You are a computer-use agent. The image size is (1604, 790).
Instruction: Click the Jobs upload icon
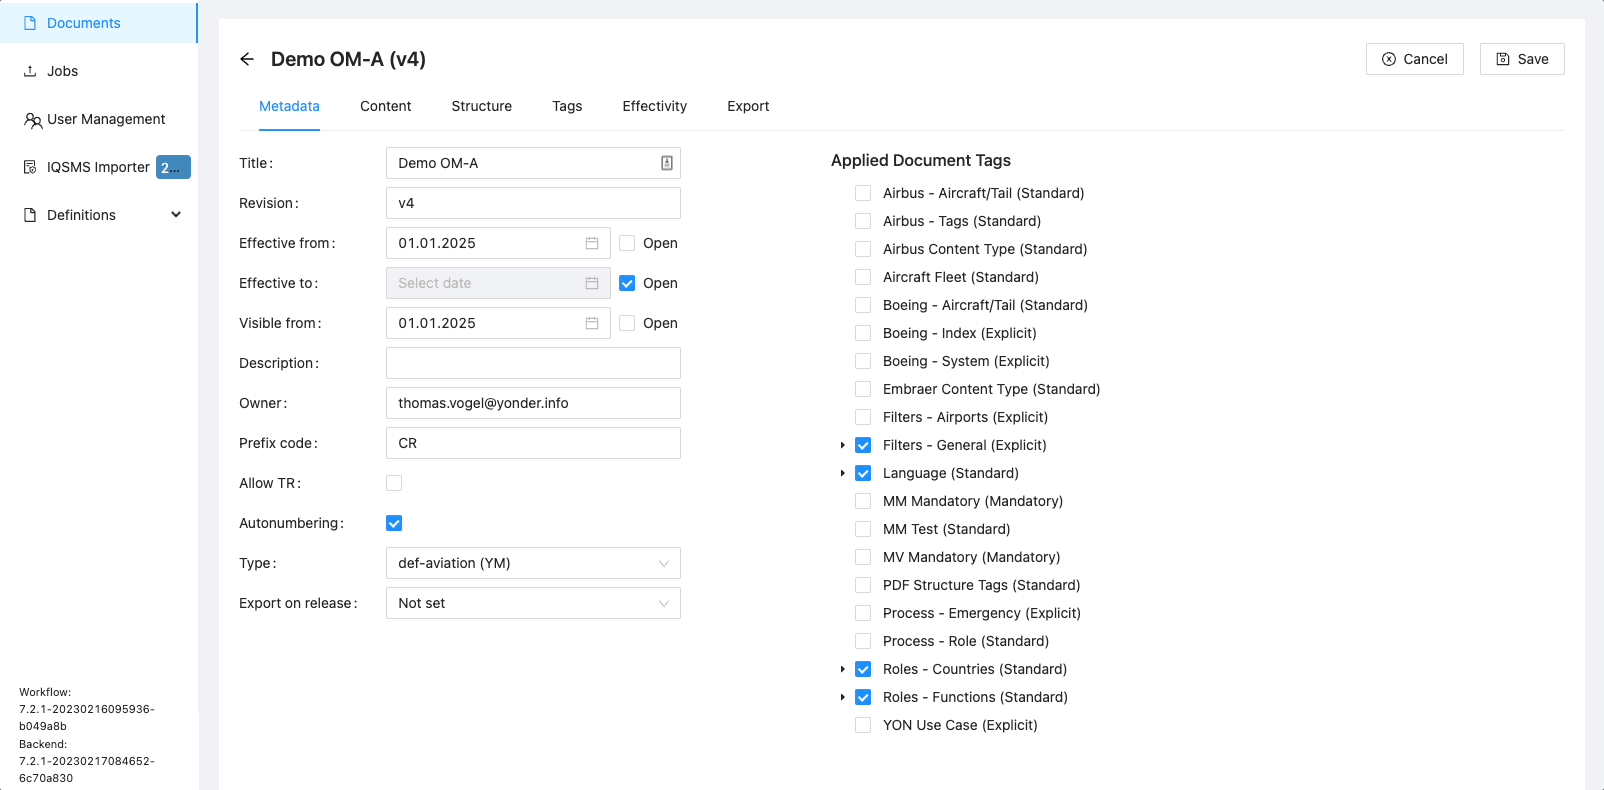click(x=30, y=71)
